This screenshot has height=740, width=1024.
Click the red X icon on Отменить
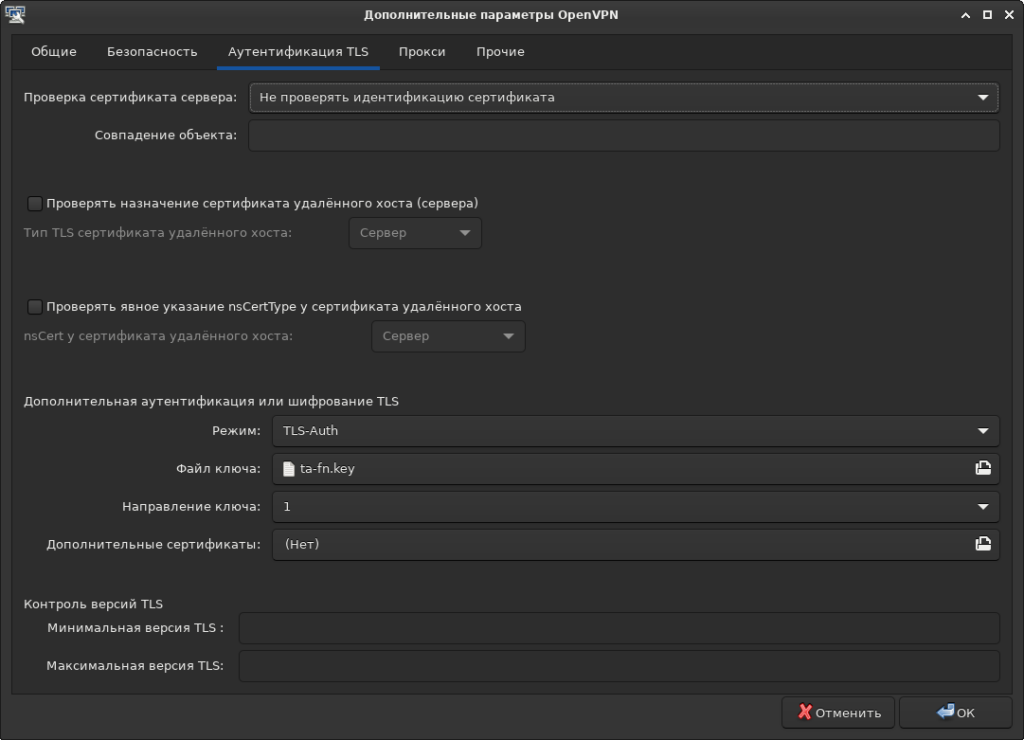[803, 712]
